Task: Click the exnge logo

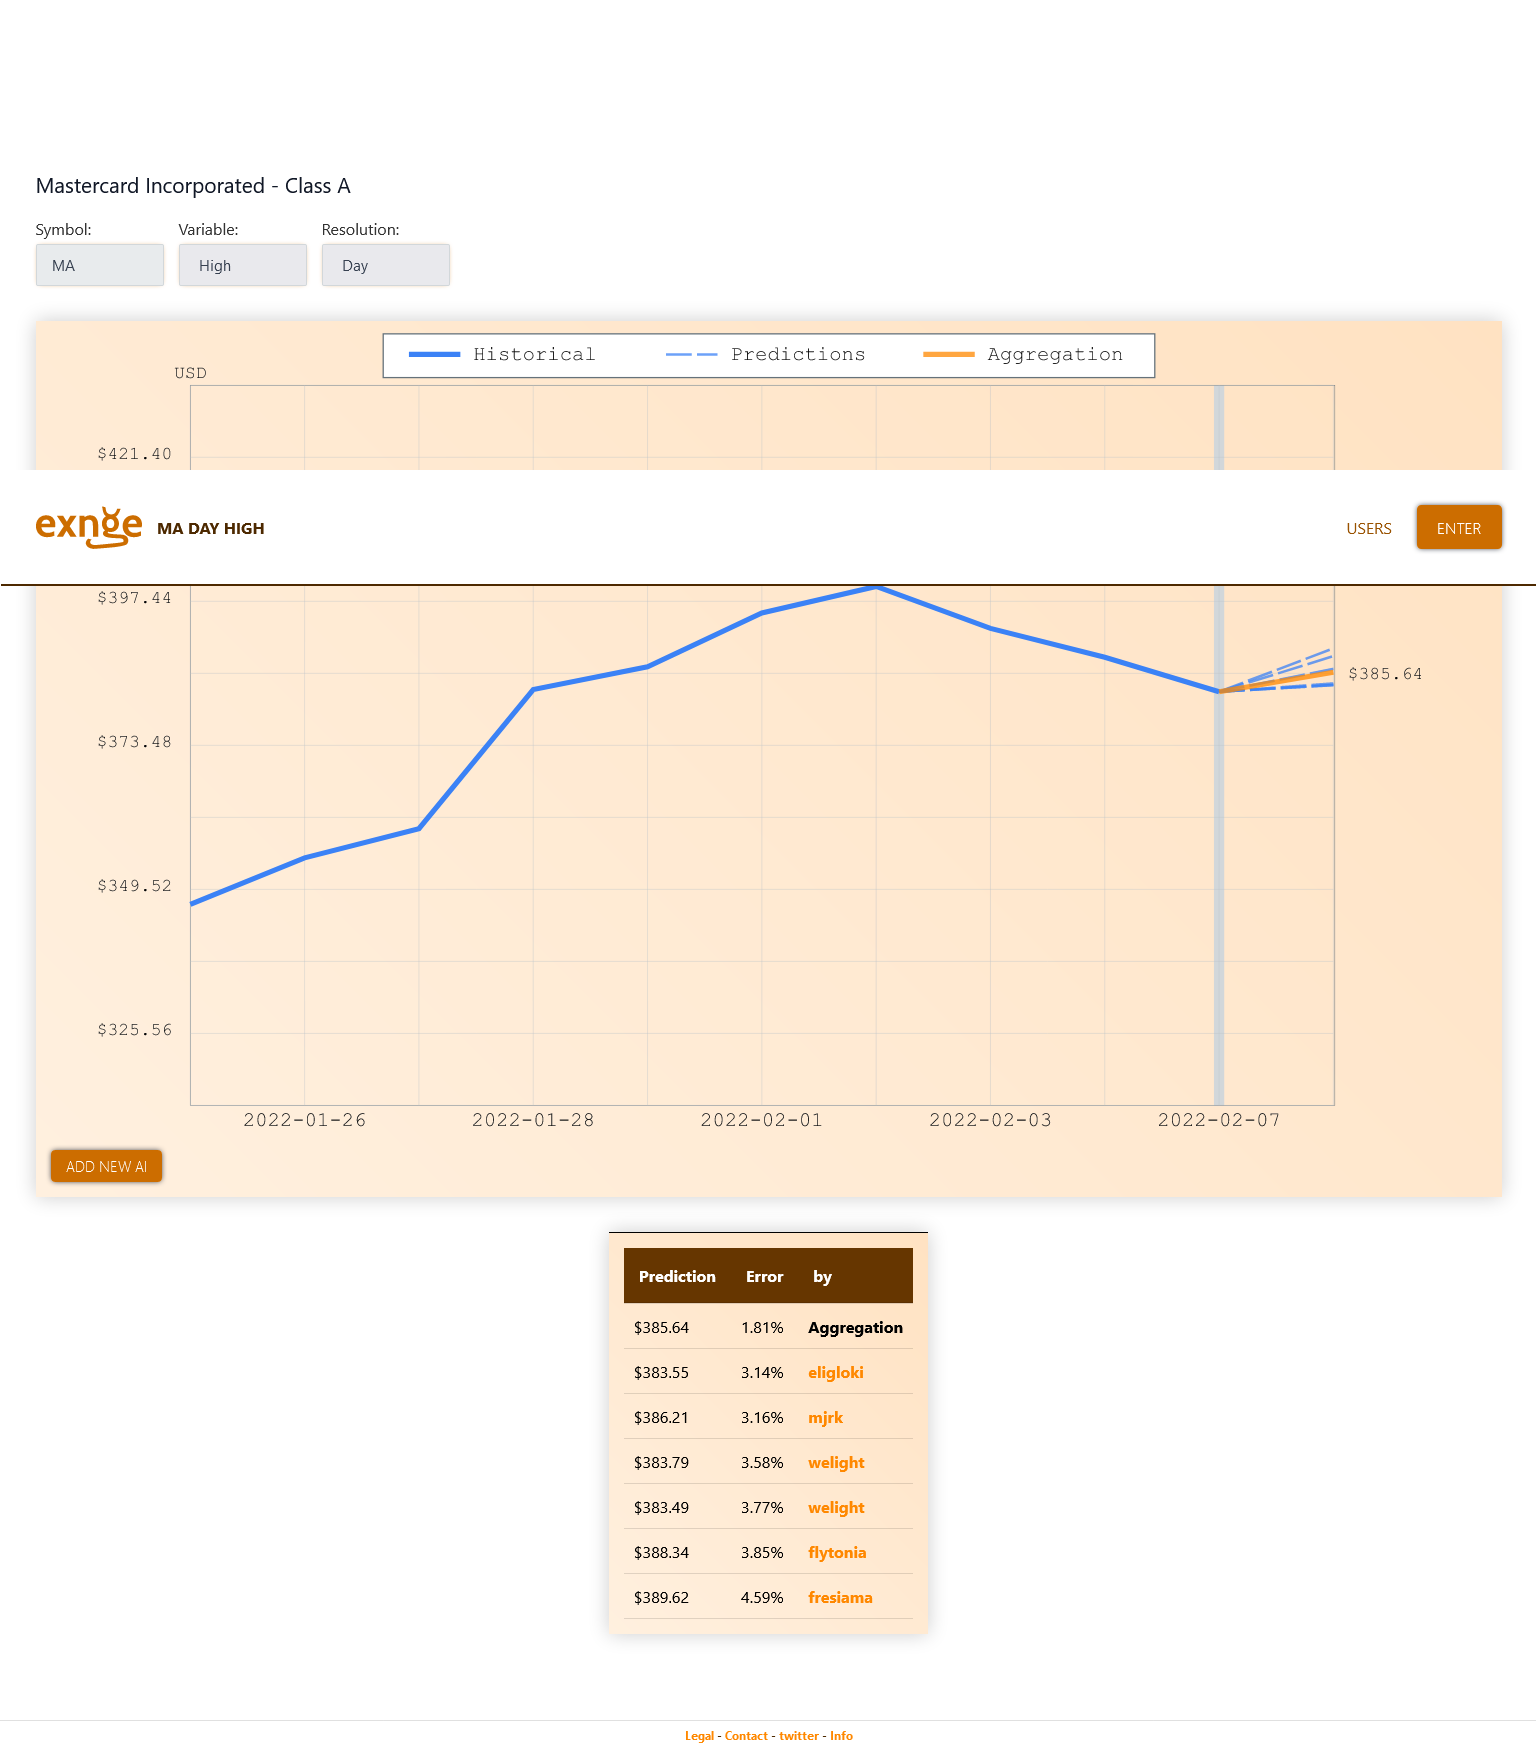Action: [x=89, y=527]
